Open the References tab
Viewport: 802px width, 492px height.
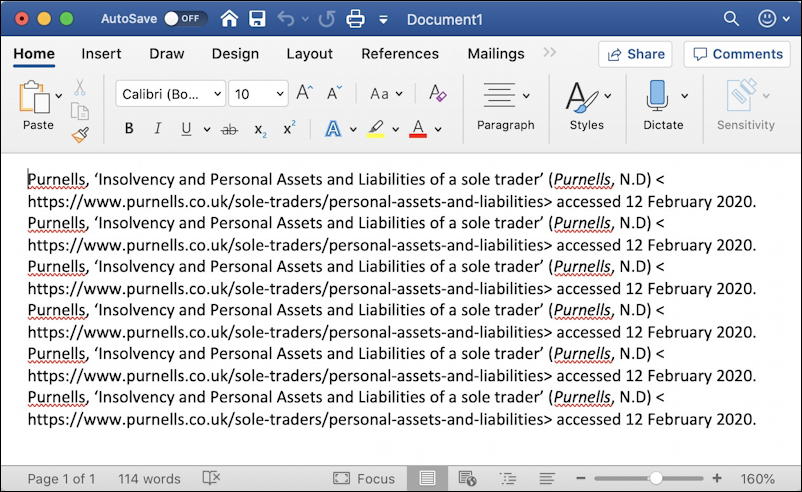click(400, 54)
